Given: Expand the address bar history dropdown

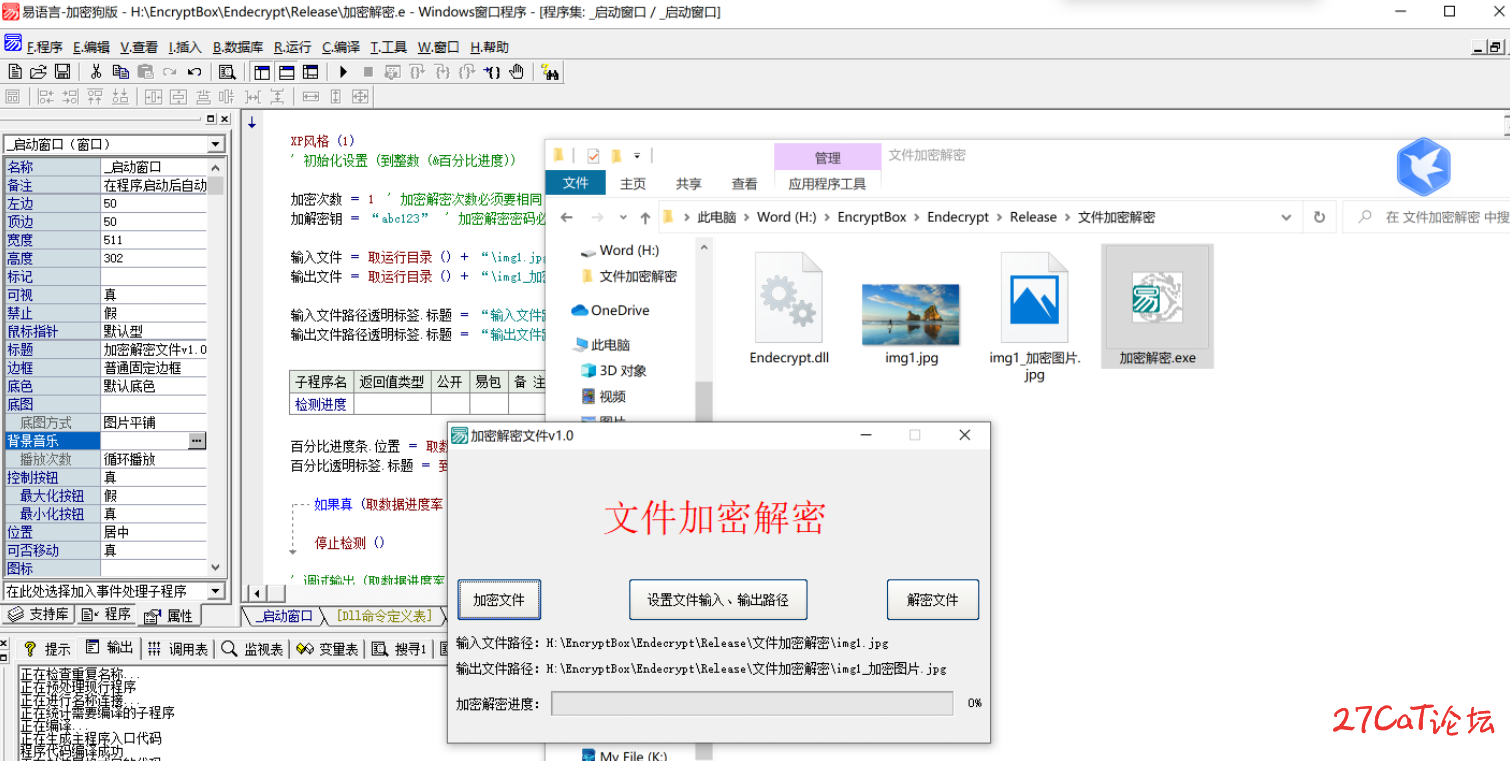Looking at the screenshot, I should click(x=1286, y=217).
